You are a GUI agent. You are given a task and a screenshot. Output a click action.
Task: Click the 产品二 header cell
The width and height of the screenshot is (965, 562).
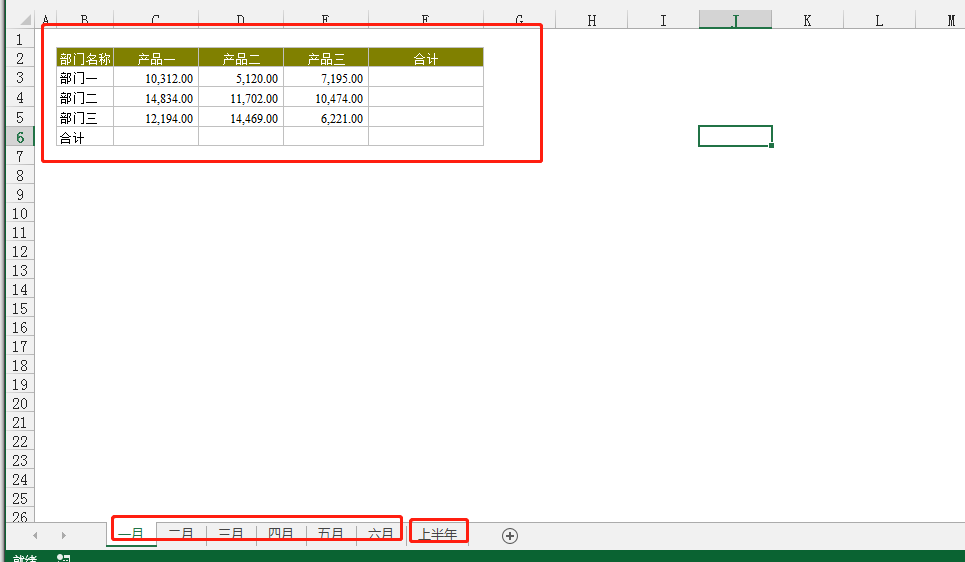pyautogui.click(x=241, y=58)
